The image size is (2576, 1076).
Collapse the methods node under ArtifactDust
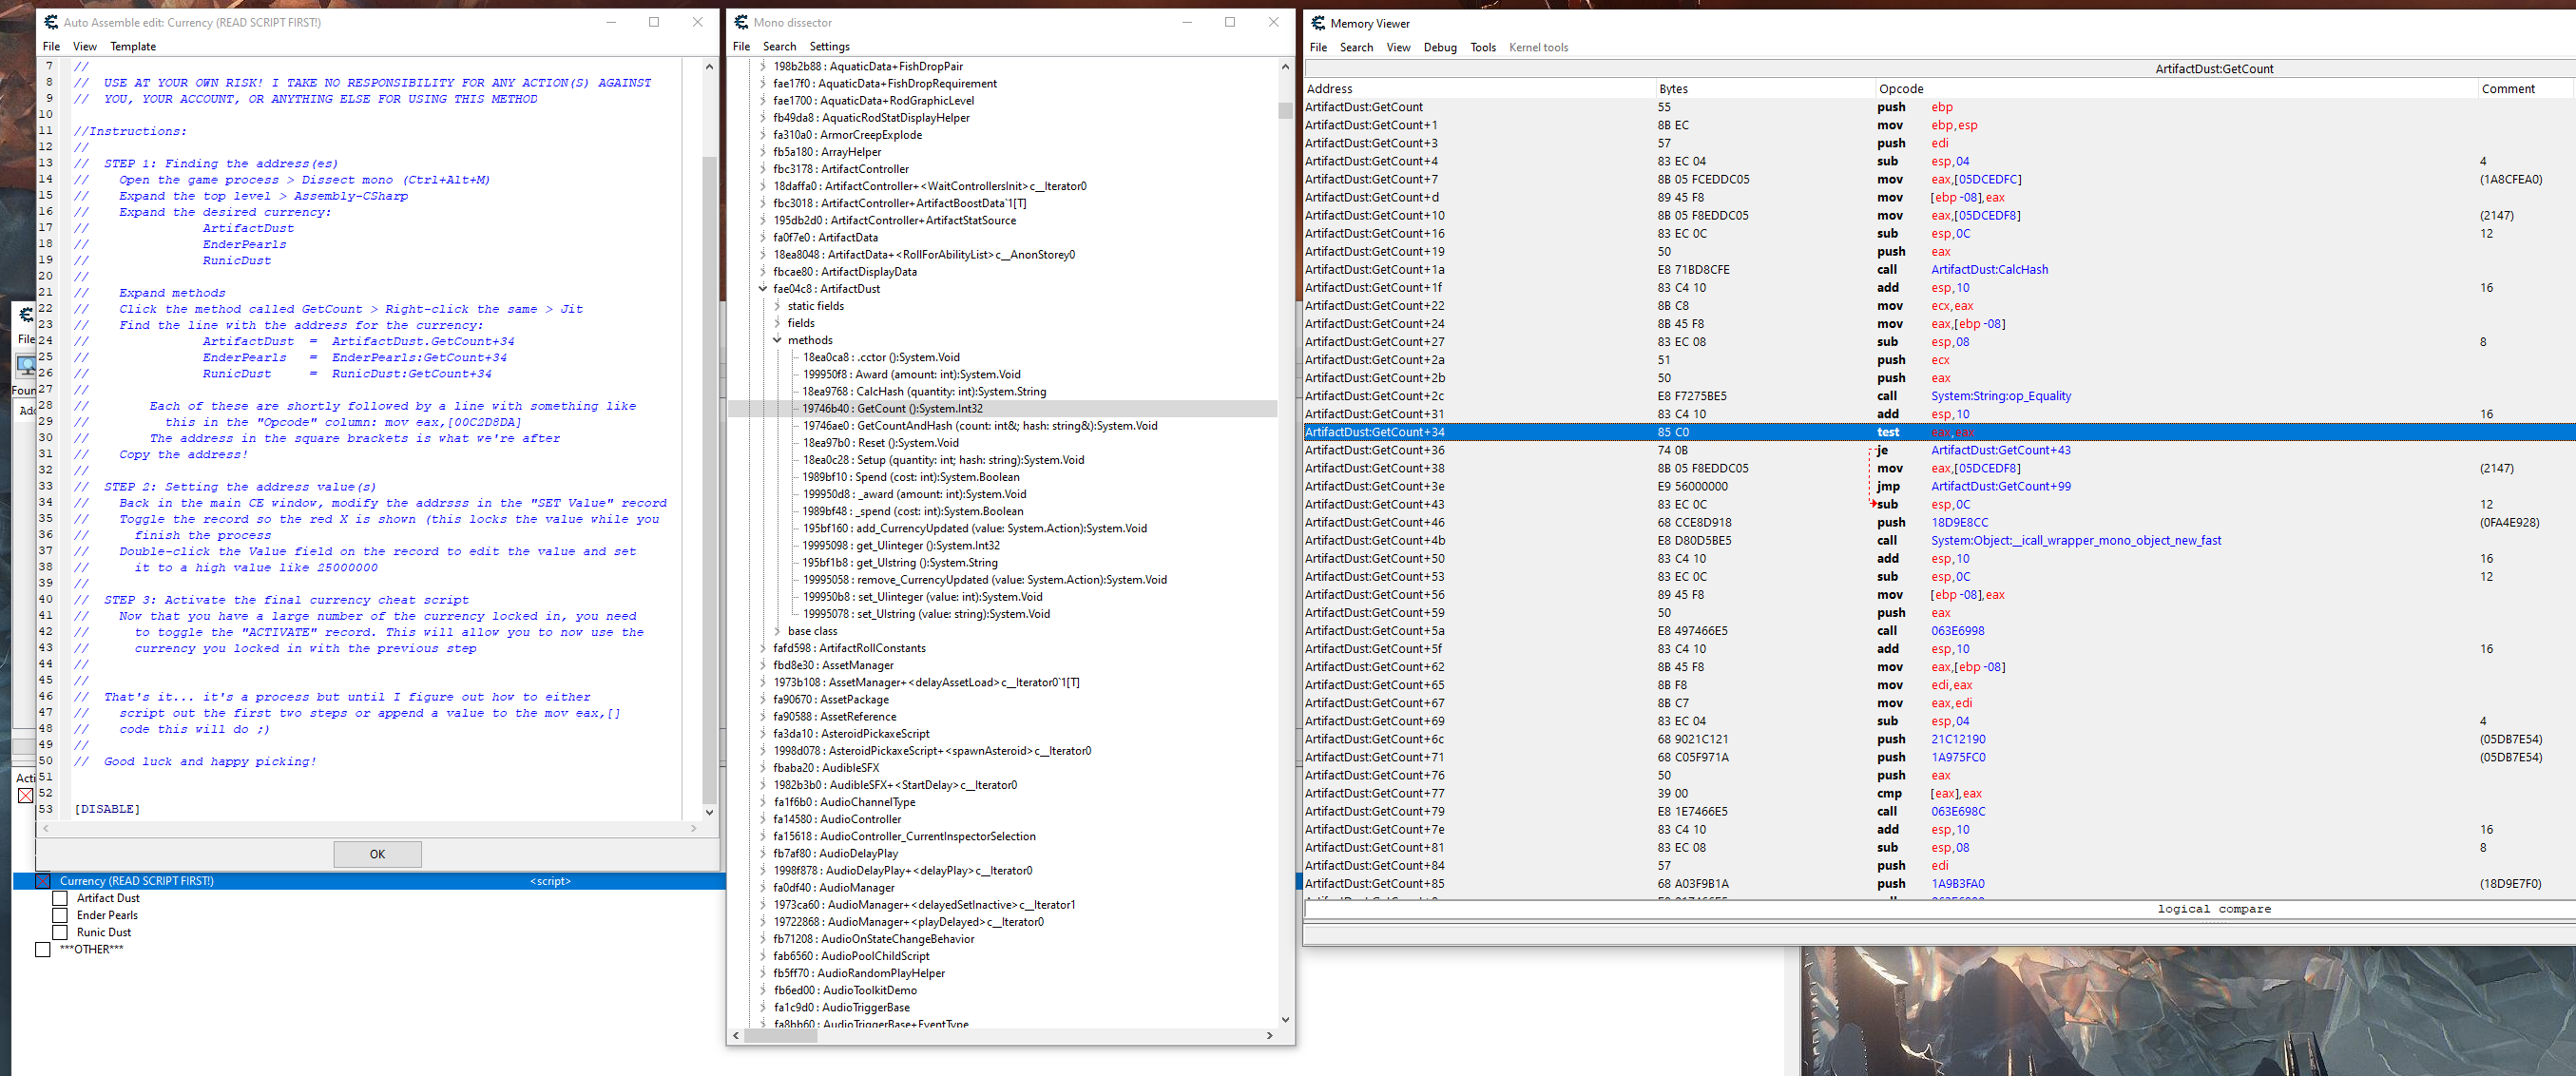(x=778, y=340)
